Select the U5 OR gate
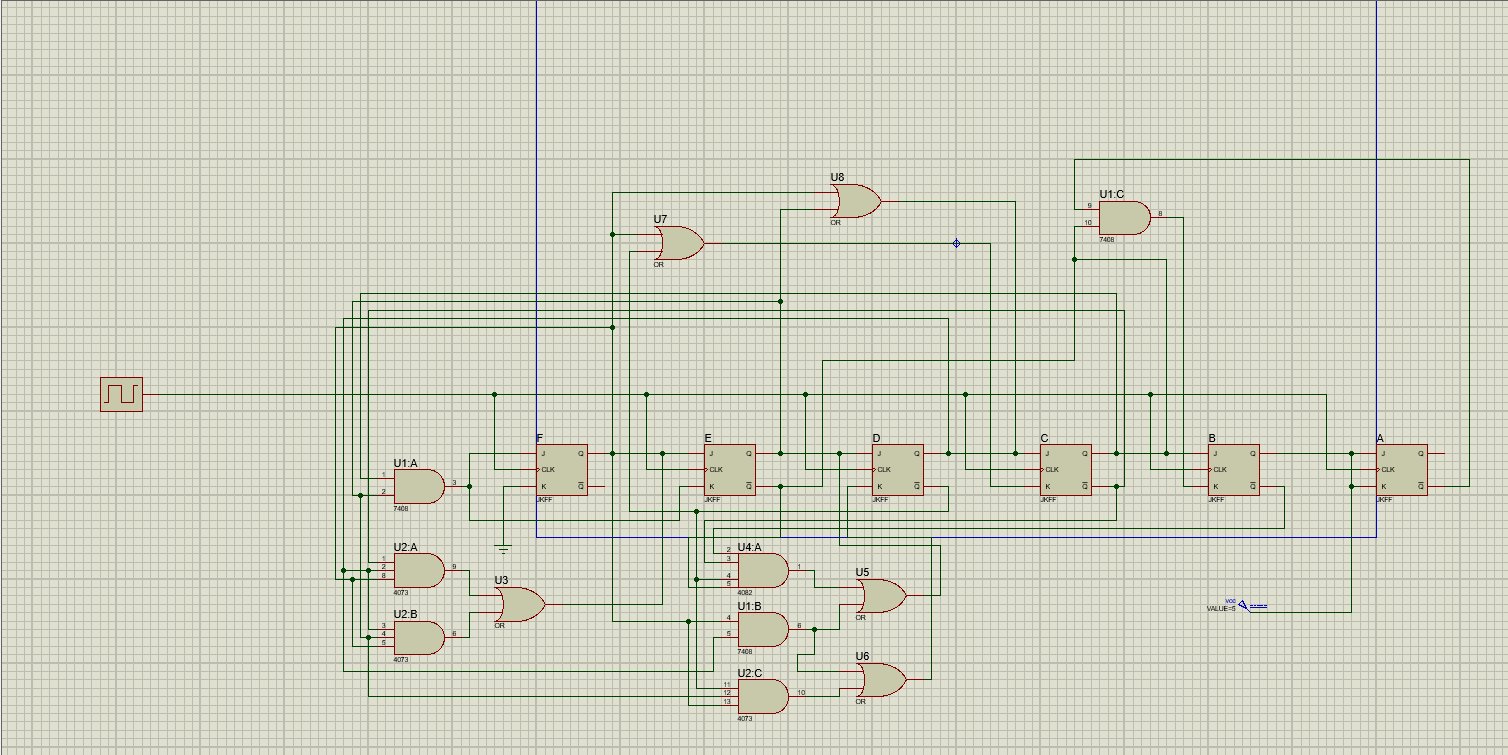 [x=882, y=595]
